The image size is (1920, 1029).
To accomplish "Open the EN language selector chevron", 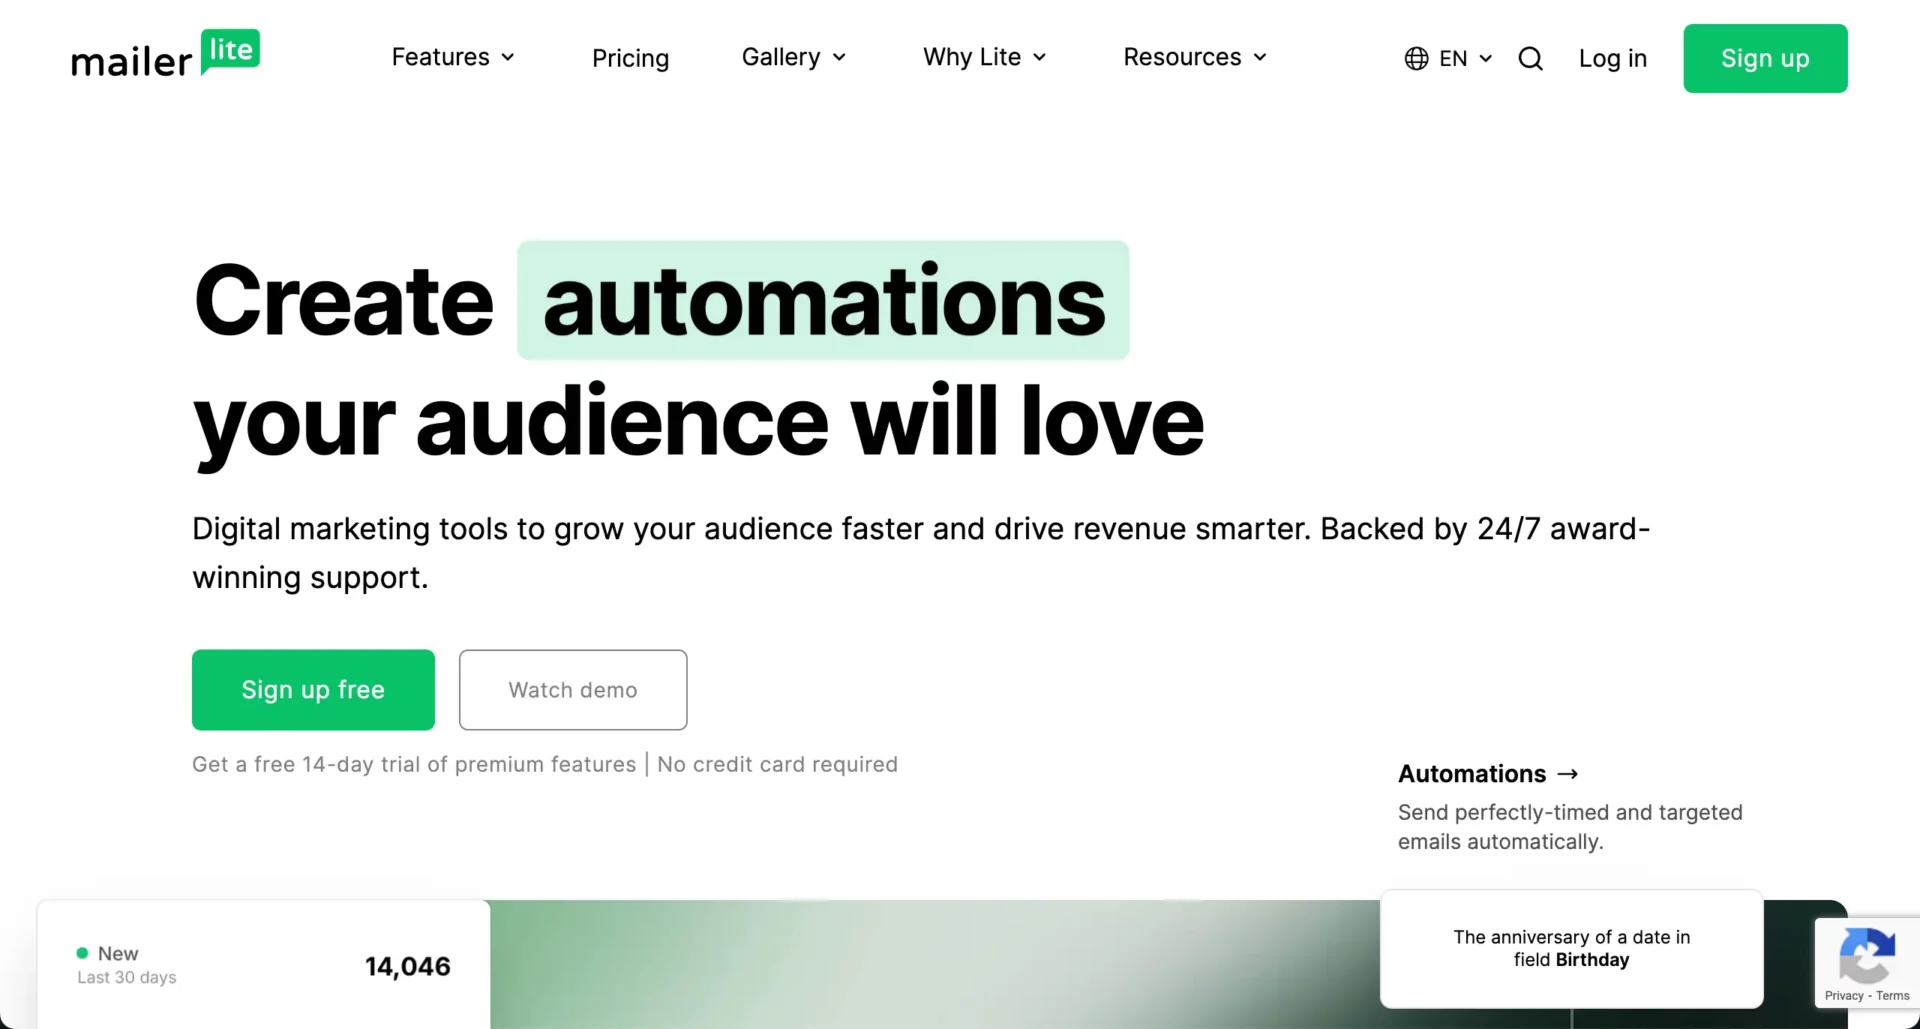I will (1486, 59).
